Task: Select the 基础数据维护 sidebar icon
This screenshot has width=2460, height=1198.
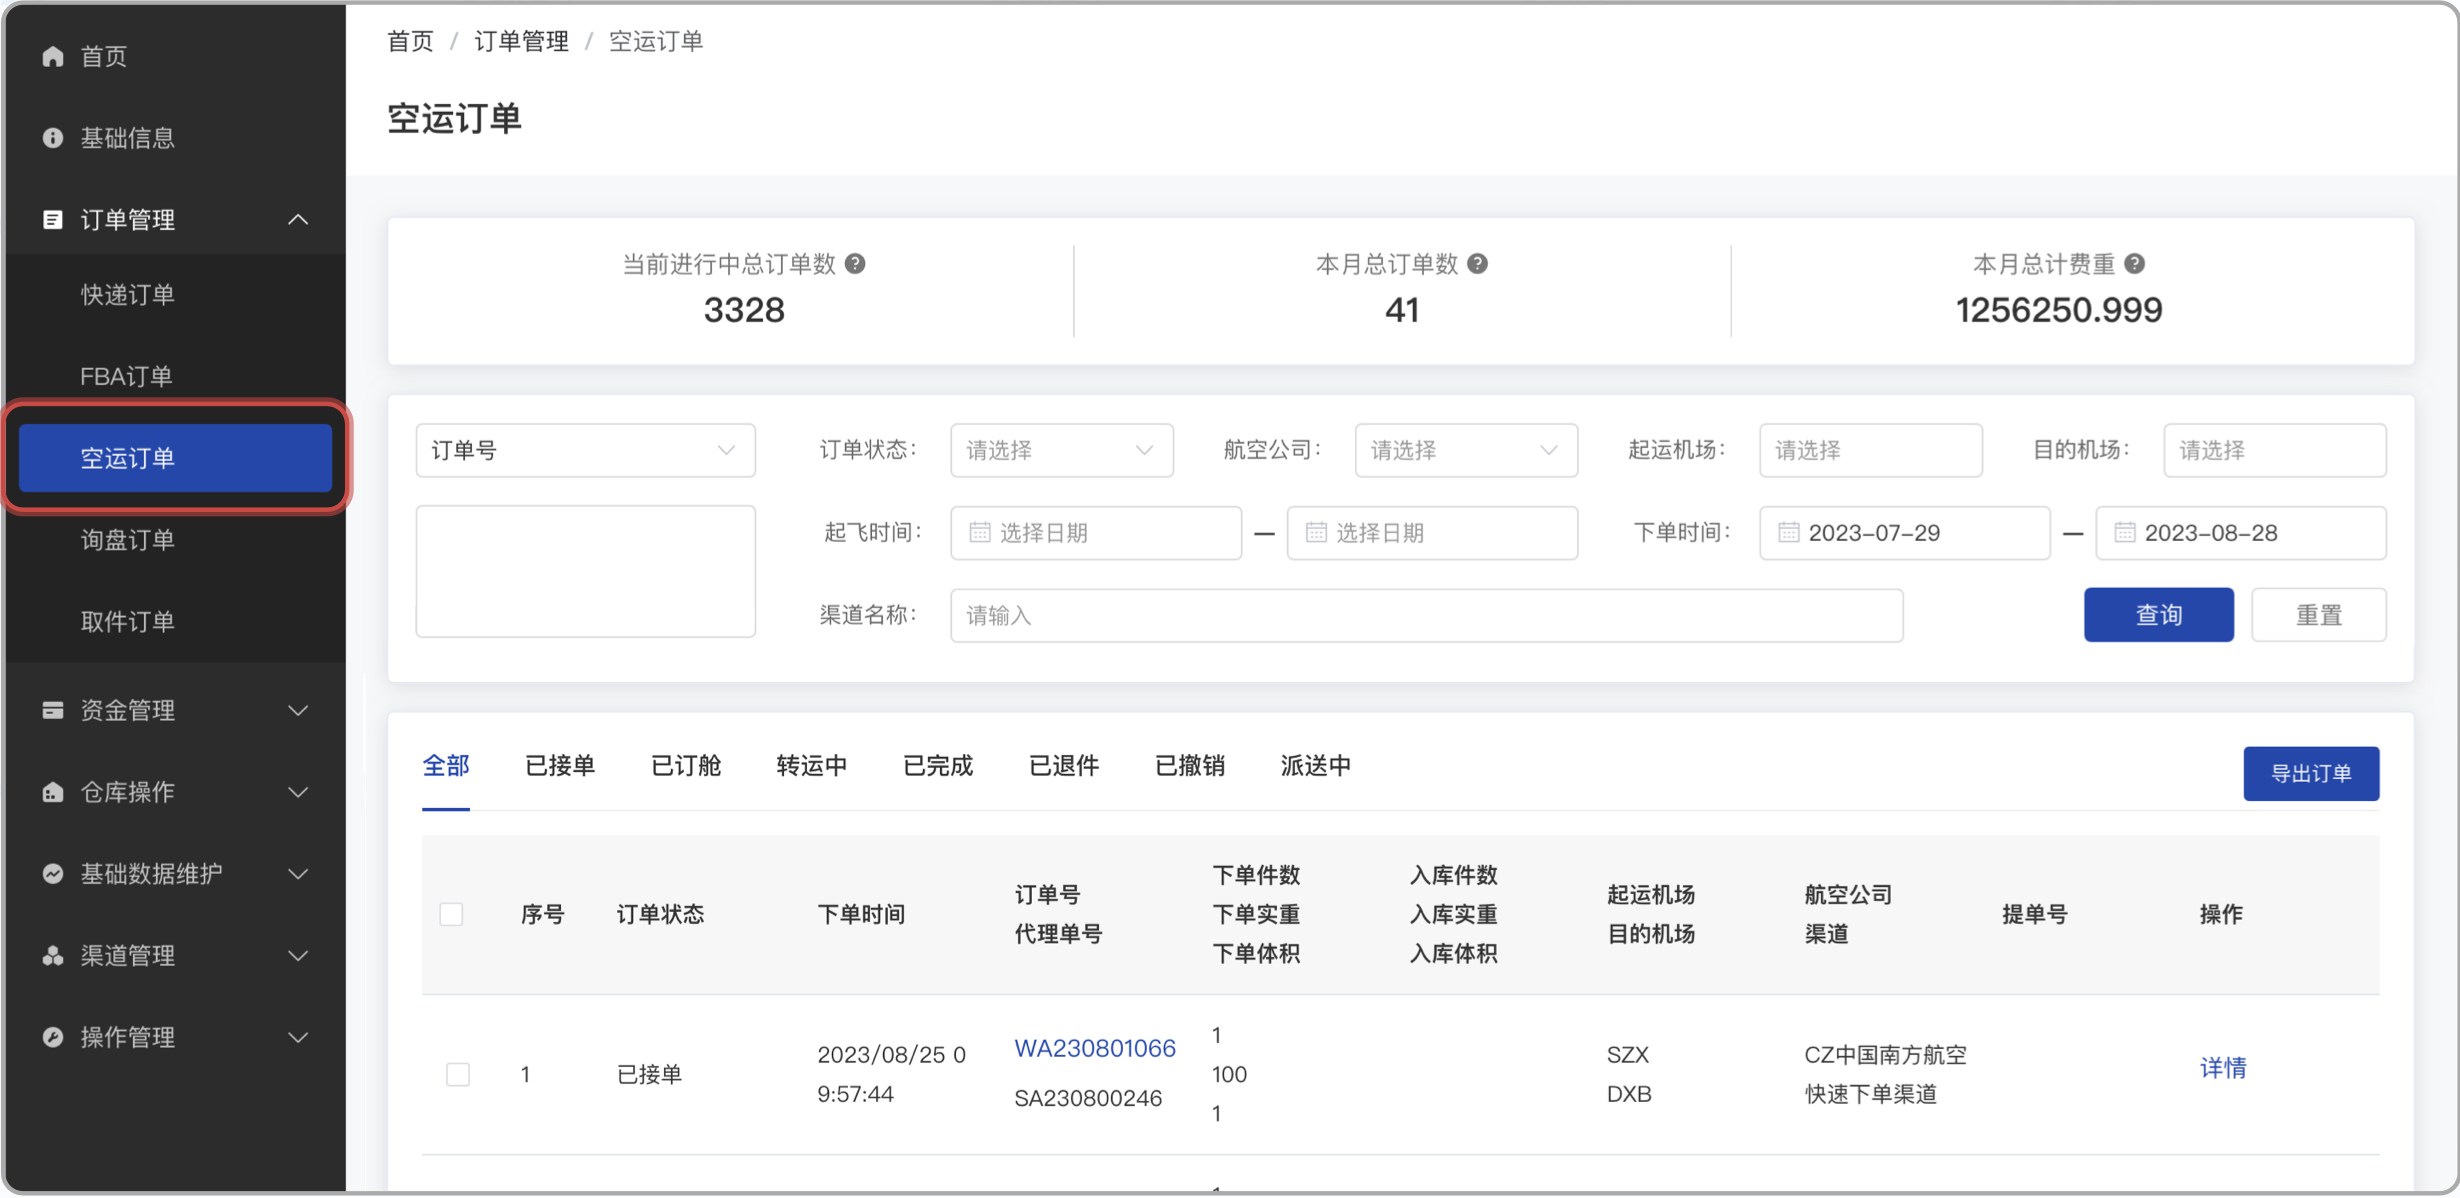Action: 53,874
